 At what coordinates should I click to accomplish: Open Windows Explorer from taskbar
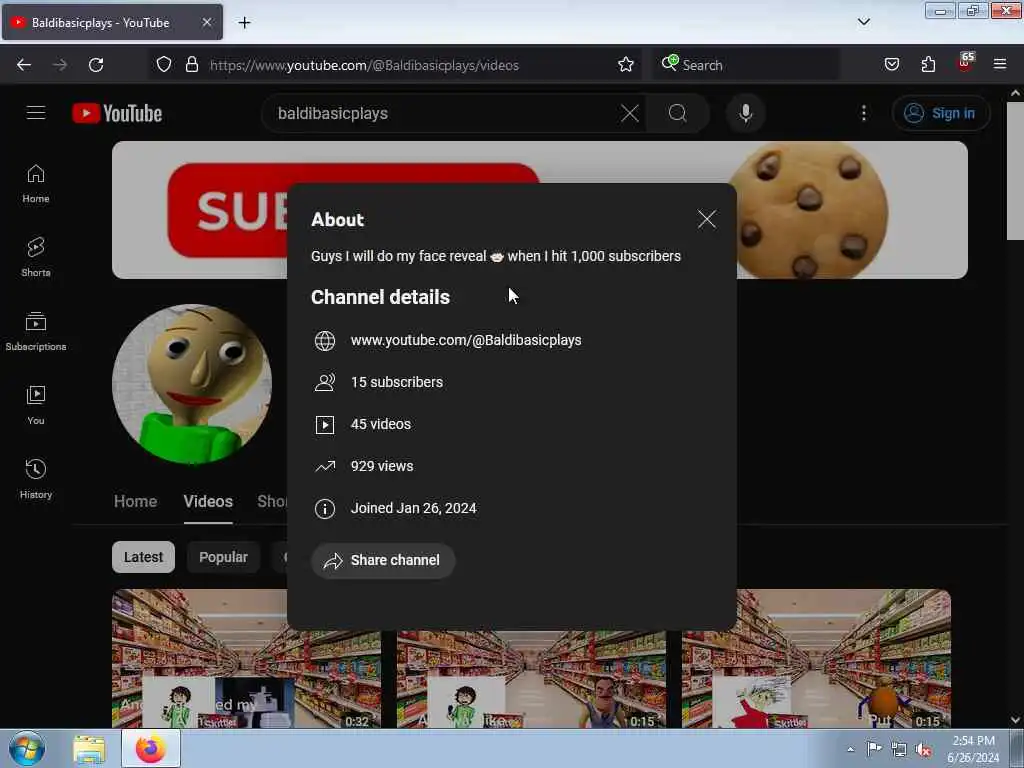[89, 749]
